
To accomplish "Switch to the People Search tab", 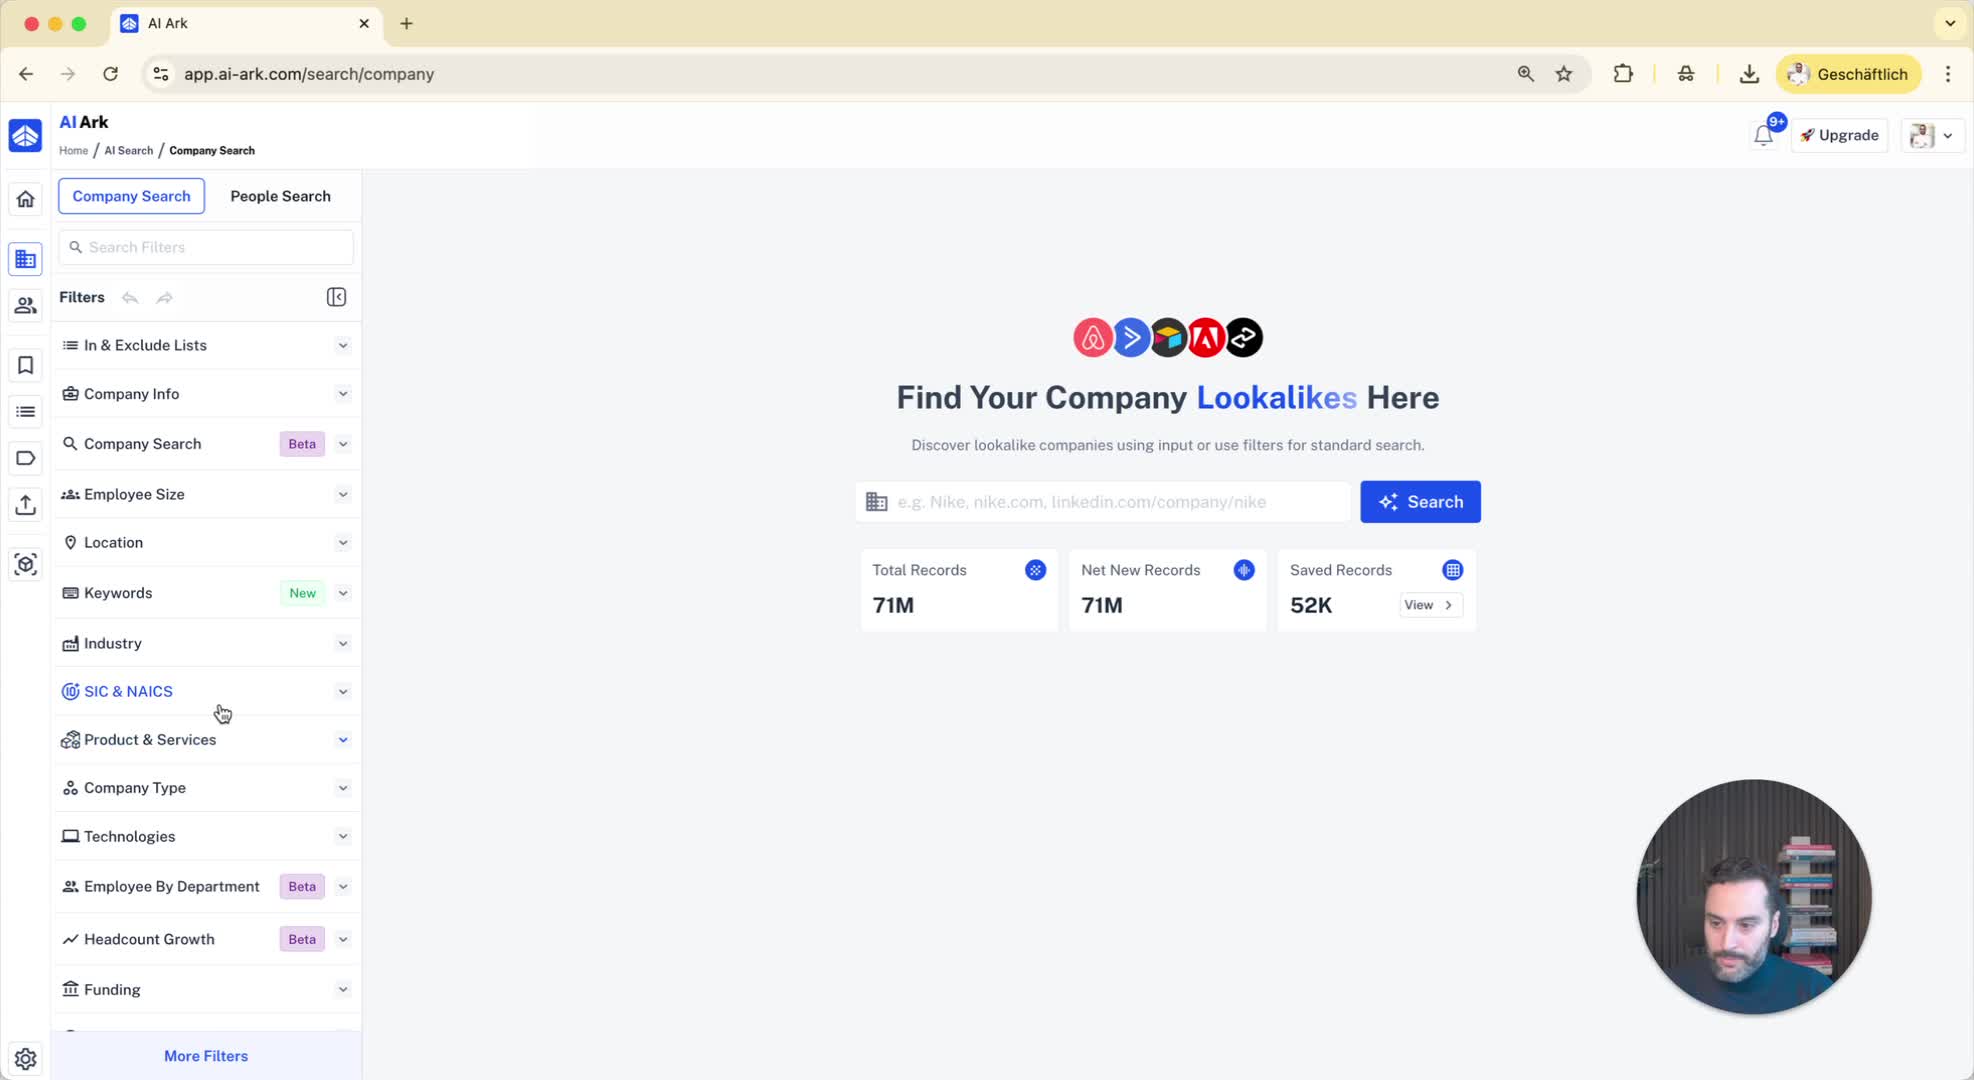I will (x=280, y=196).
